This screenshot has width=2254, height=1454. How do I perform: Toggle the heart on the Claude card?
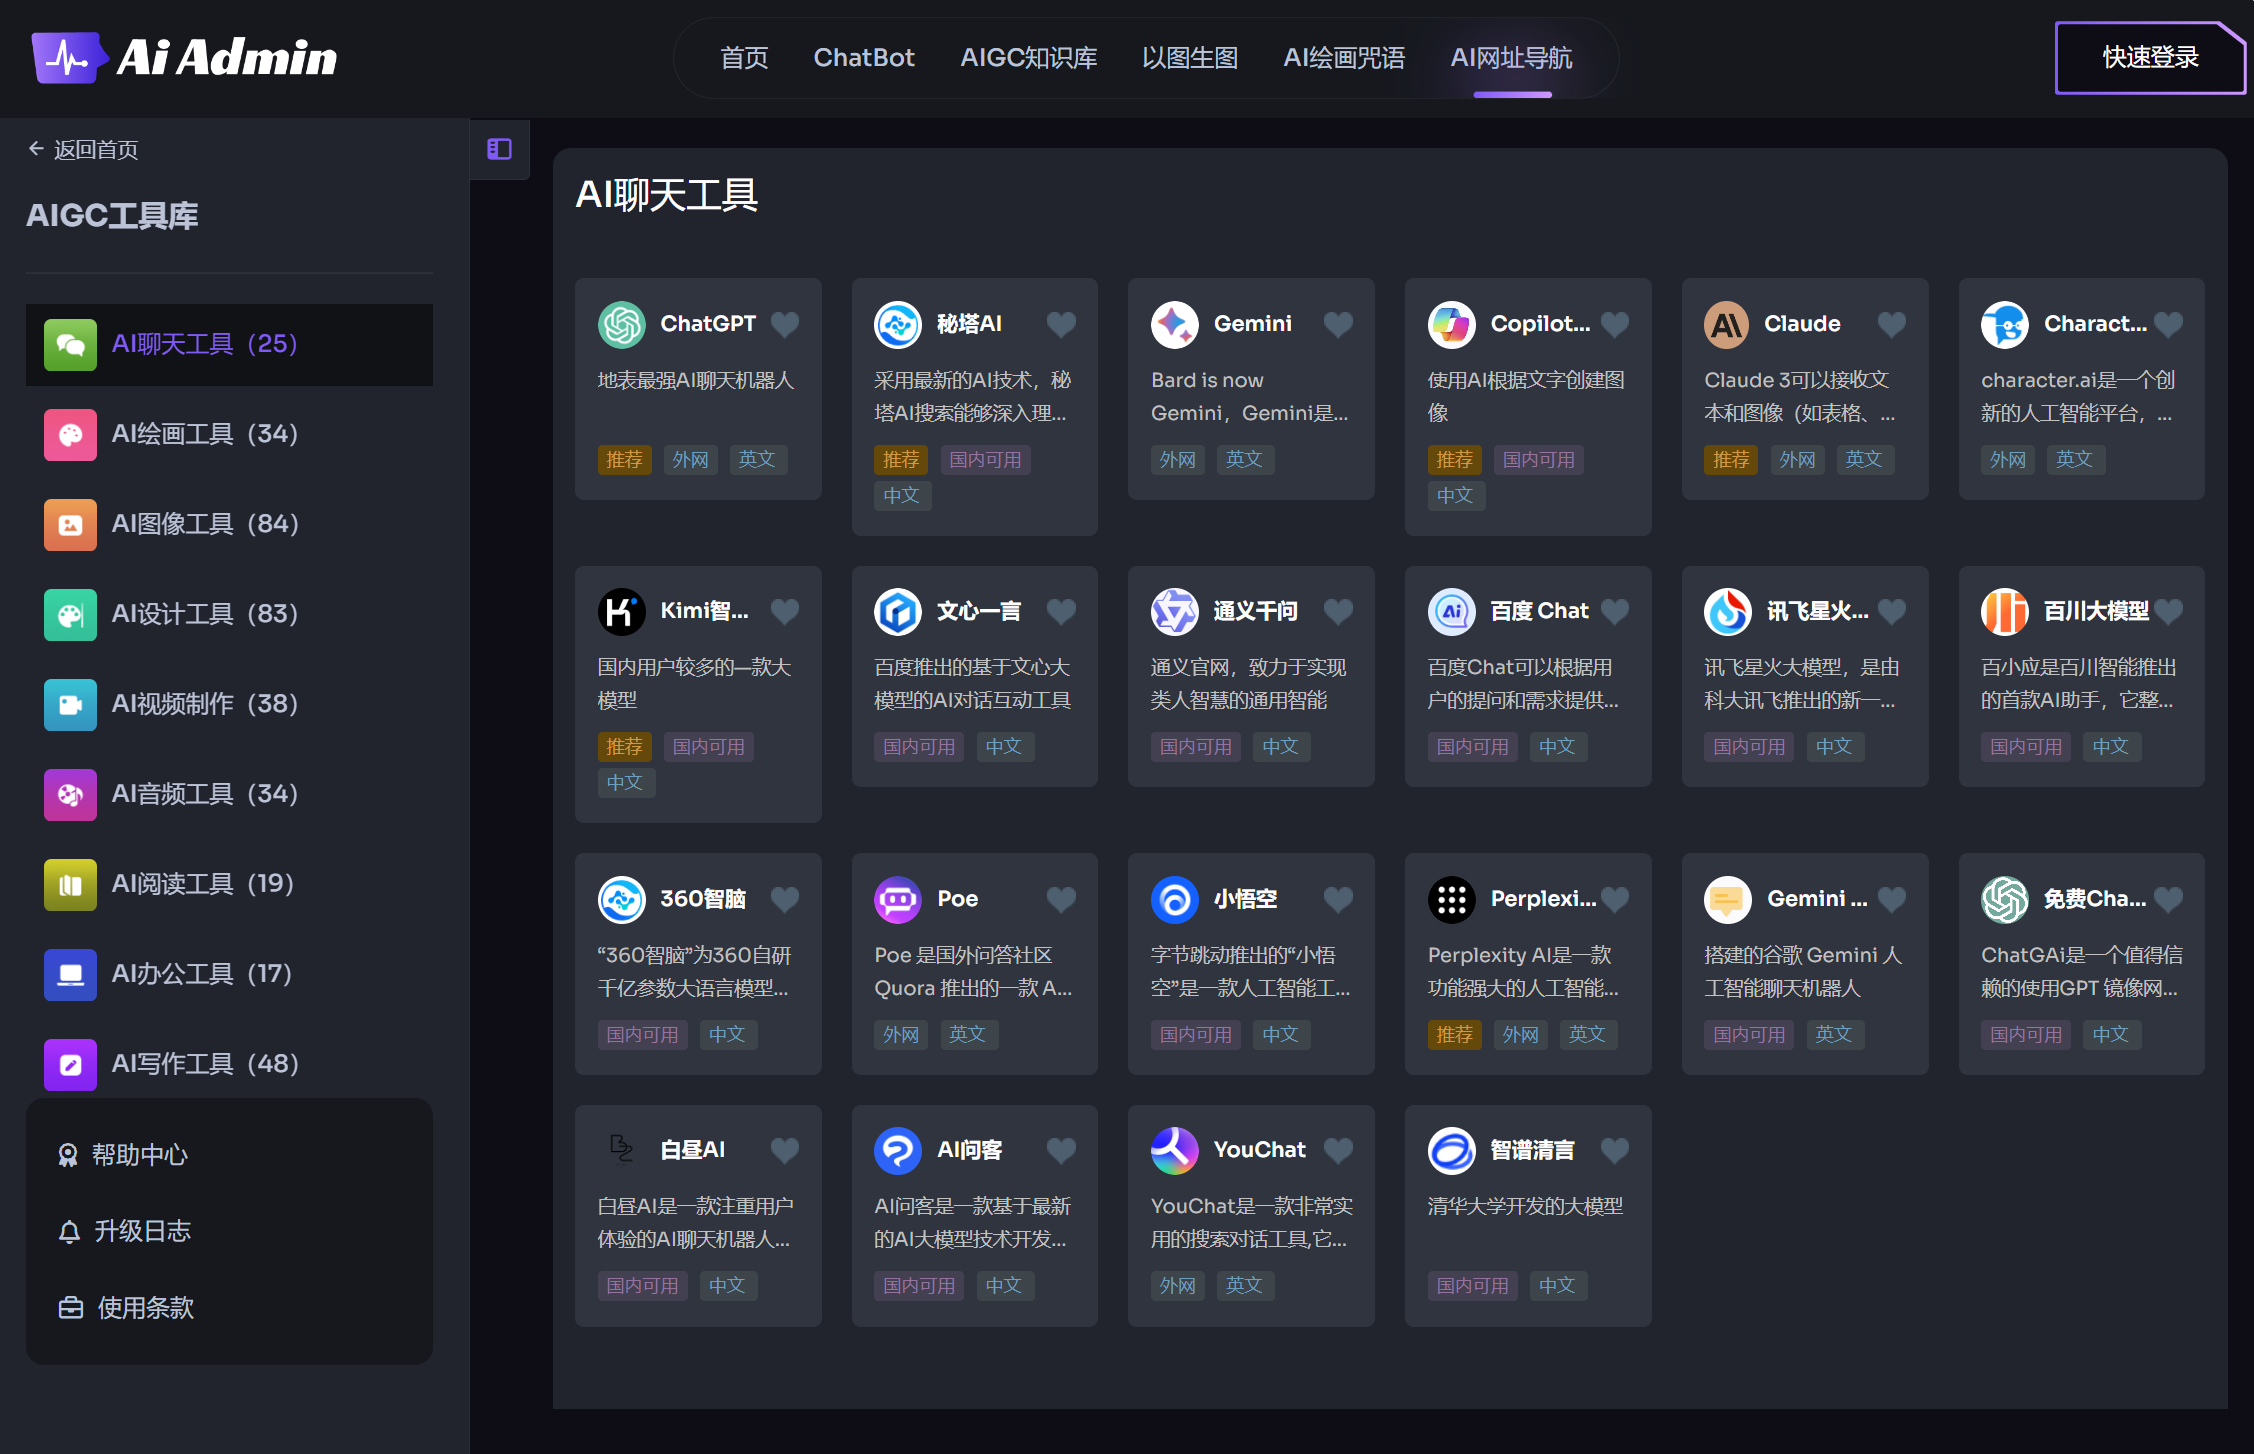click(x=1891, y=324)
